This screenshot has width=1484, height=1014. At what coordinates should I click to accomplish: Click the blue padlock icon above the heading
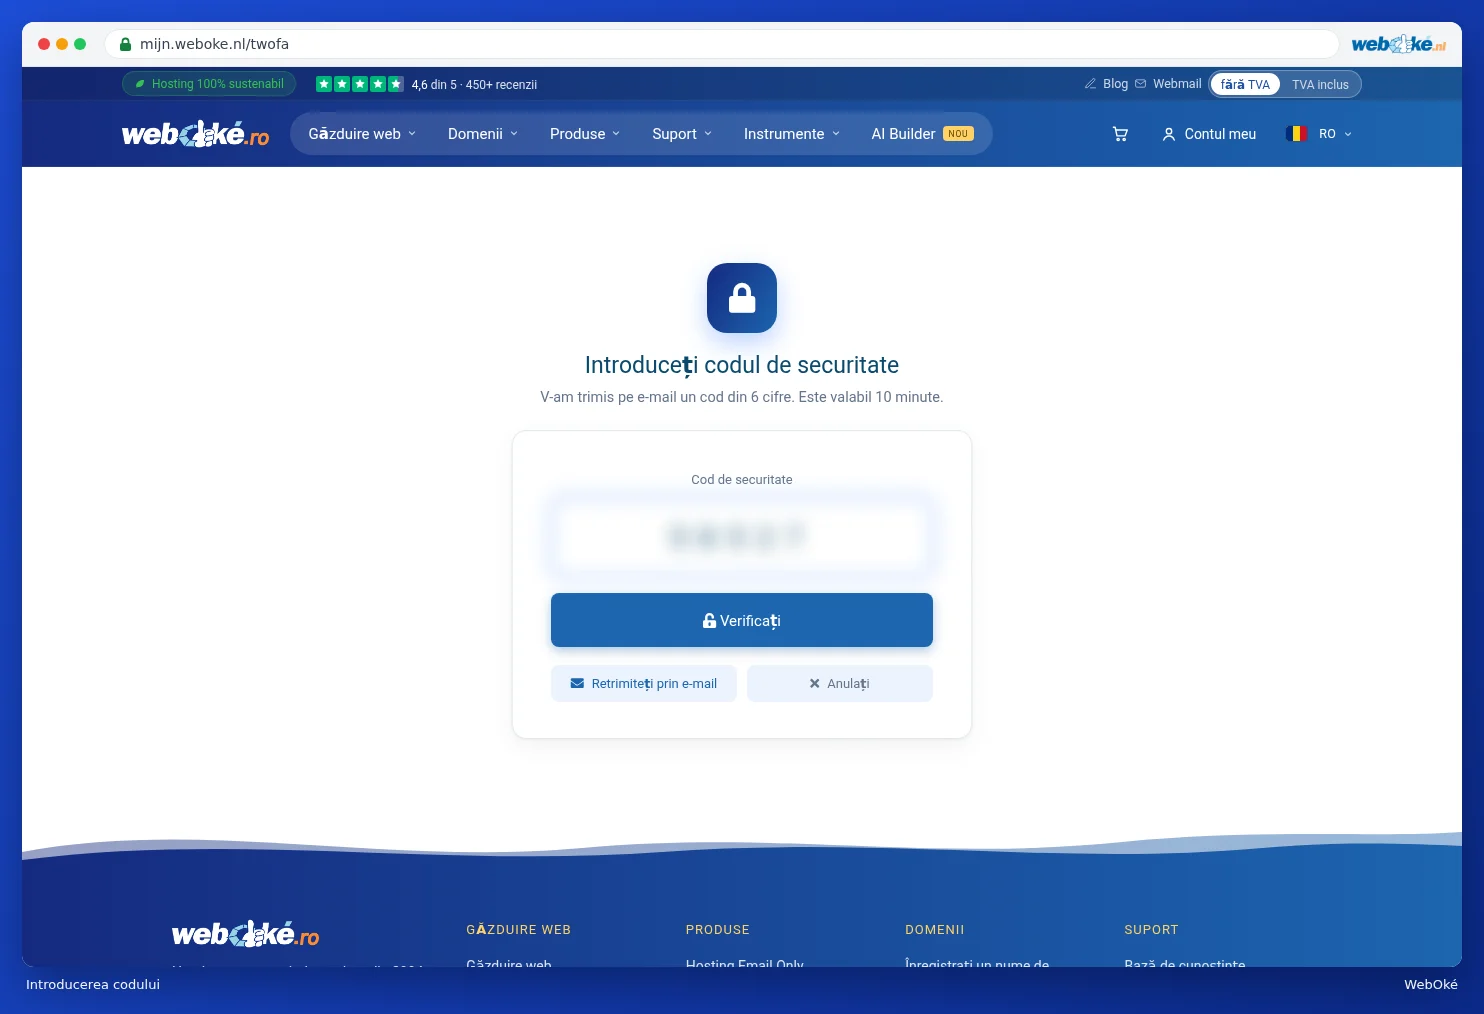[x=742, y=298]
